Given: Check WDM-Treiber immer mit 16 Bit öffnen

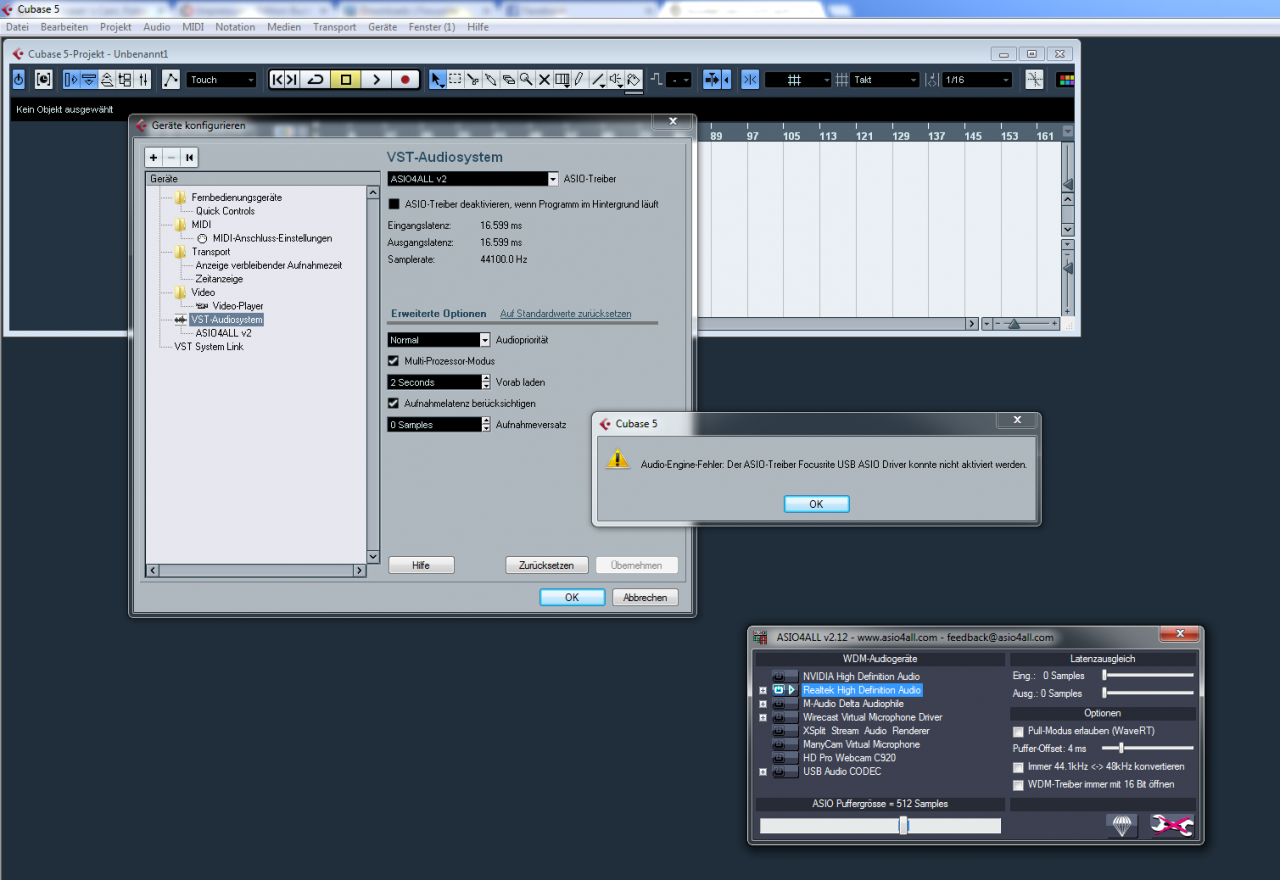Looking at the screenshot, I should tap(1018, 785).
